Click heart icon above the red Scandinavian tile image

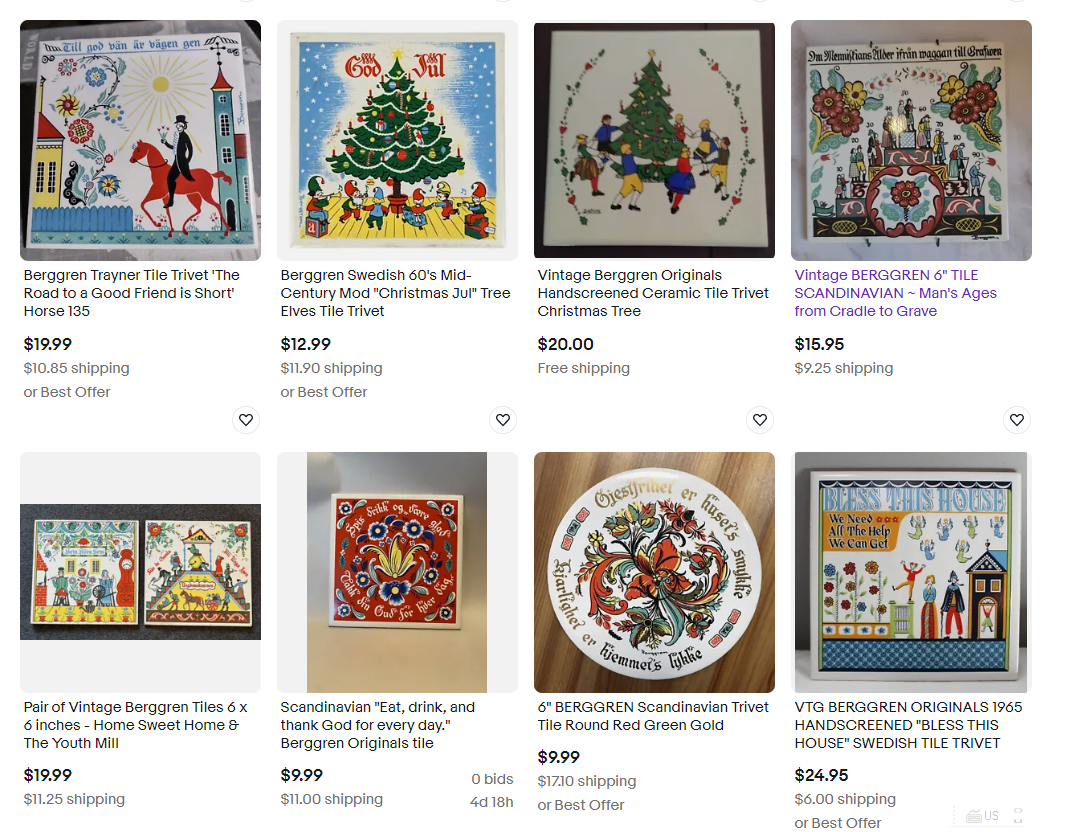click(x=503, y=420)
